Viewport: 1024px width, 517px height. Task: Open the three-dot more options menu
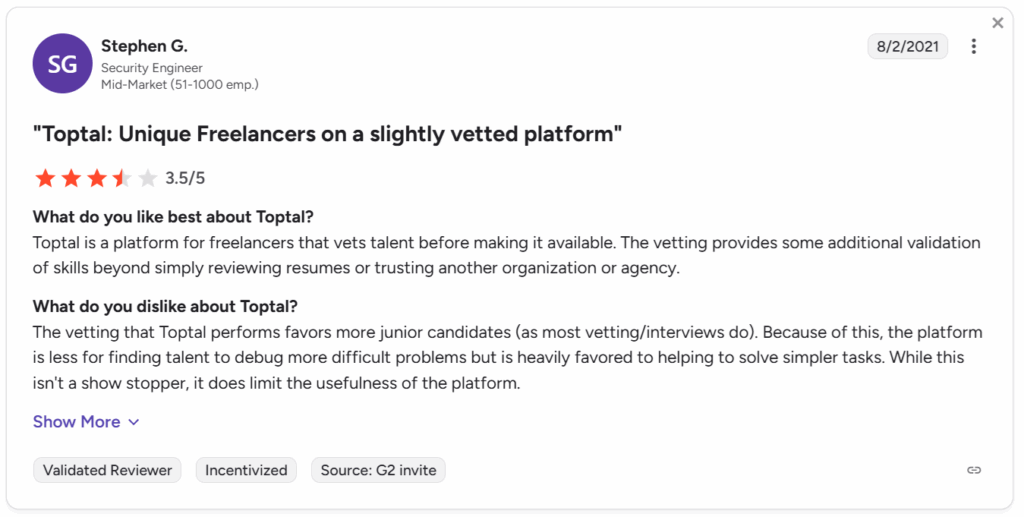(973, 46)
